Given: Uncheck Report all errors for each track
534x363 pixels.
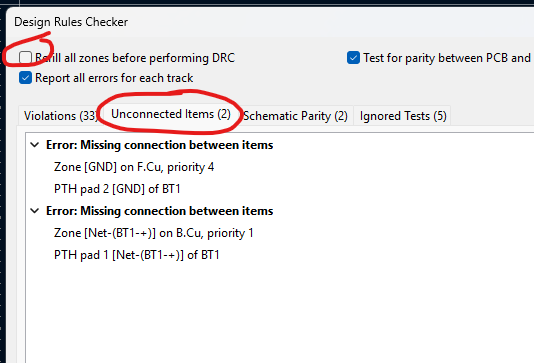Looking at the screenshot, I should [26, 78].
